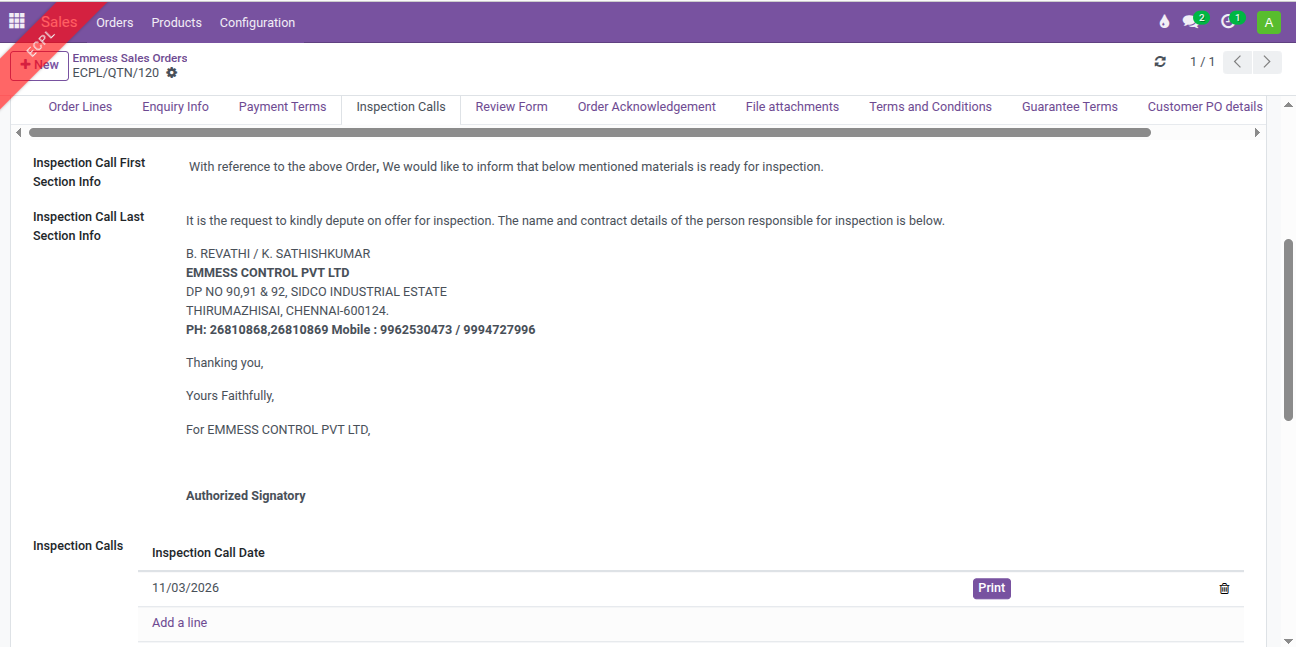
Task: Click the Add a line link
Action: click(x=180, y=623)
